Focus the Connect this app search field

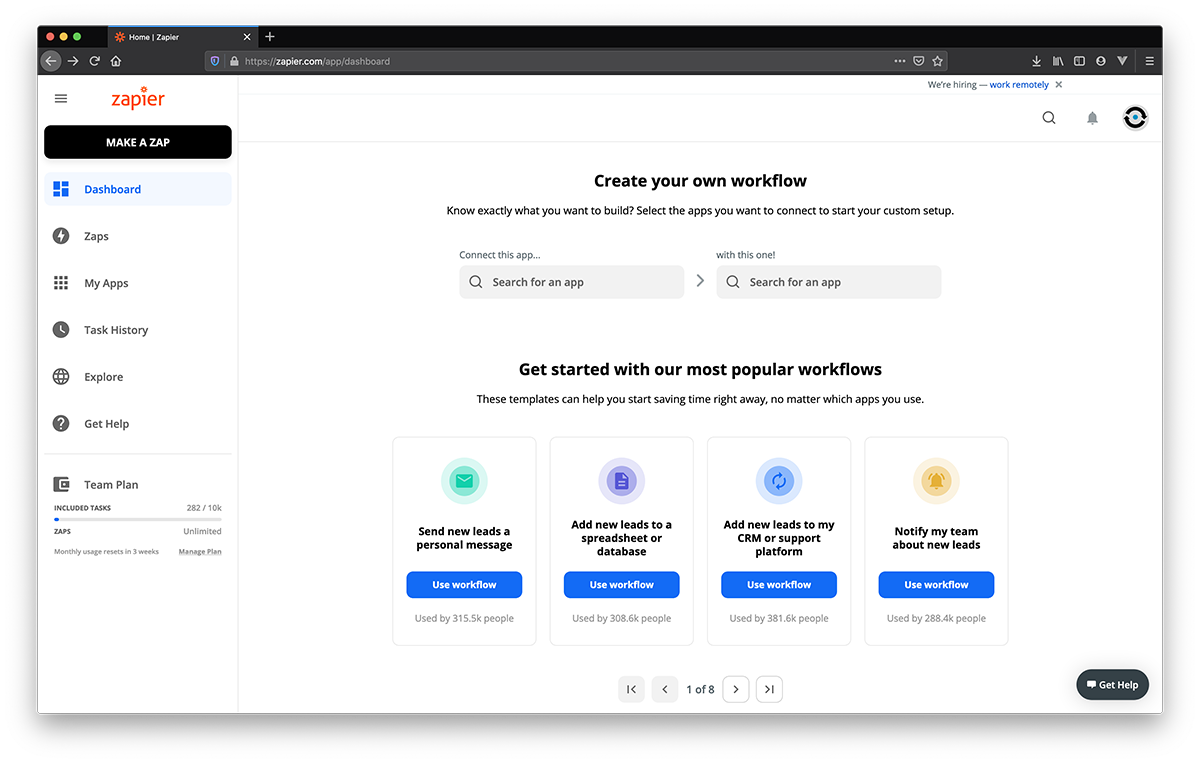click(x=572, y=282)
